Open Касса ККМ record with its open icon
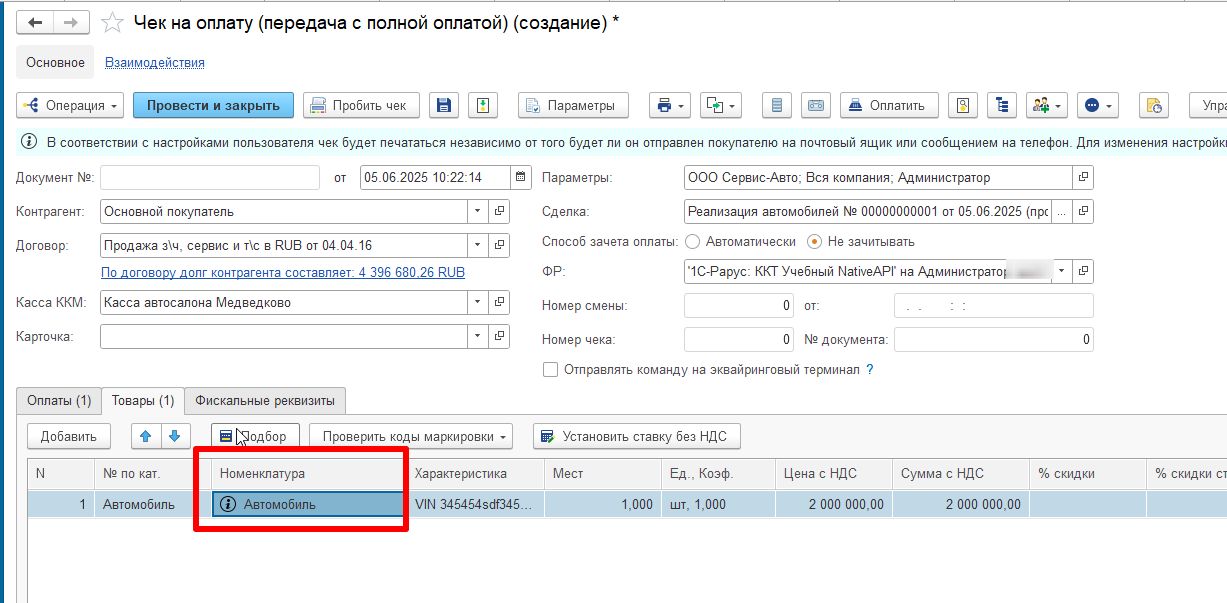Viewport: 1227px width, 603px height. tap(500, 303)
